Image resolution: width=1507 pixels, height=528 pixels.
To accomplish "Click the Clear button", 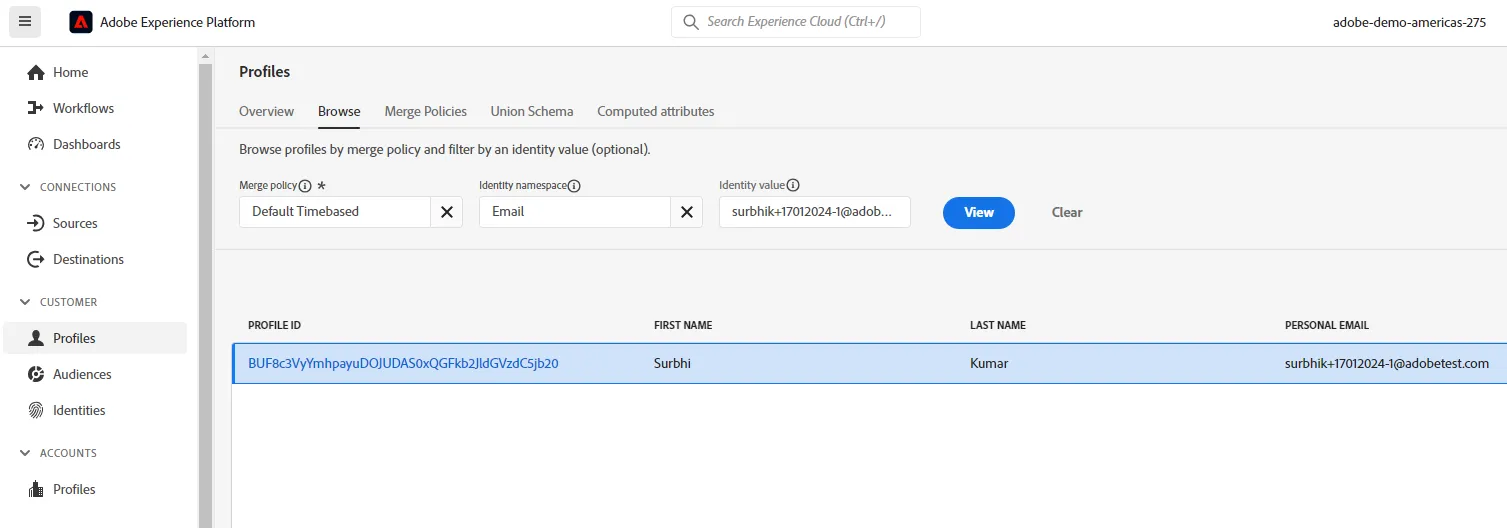I will point(1067,212).
